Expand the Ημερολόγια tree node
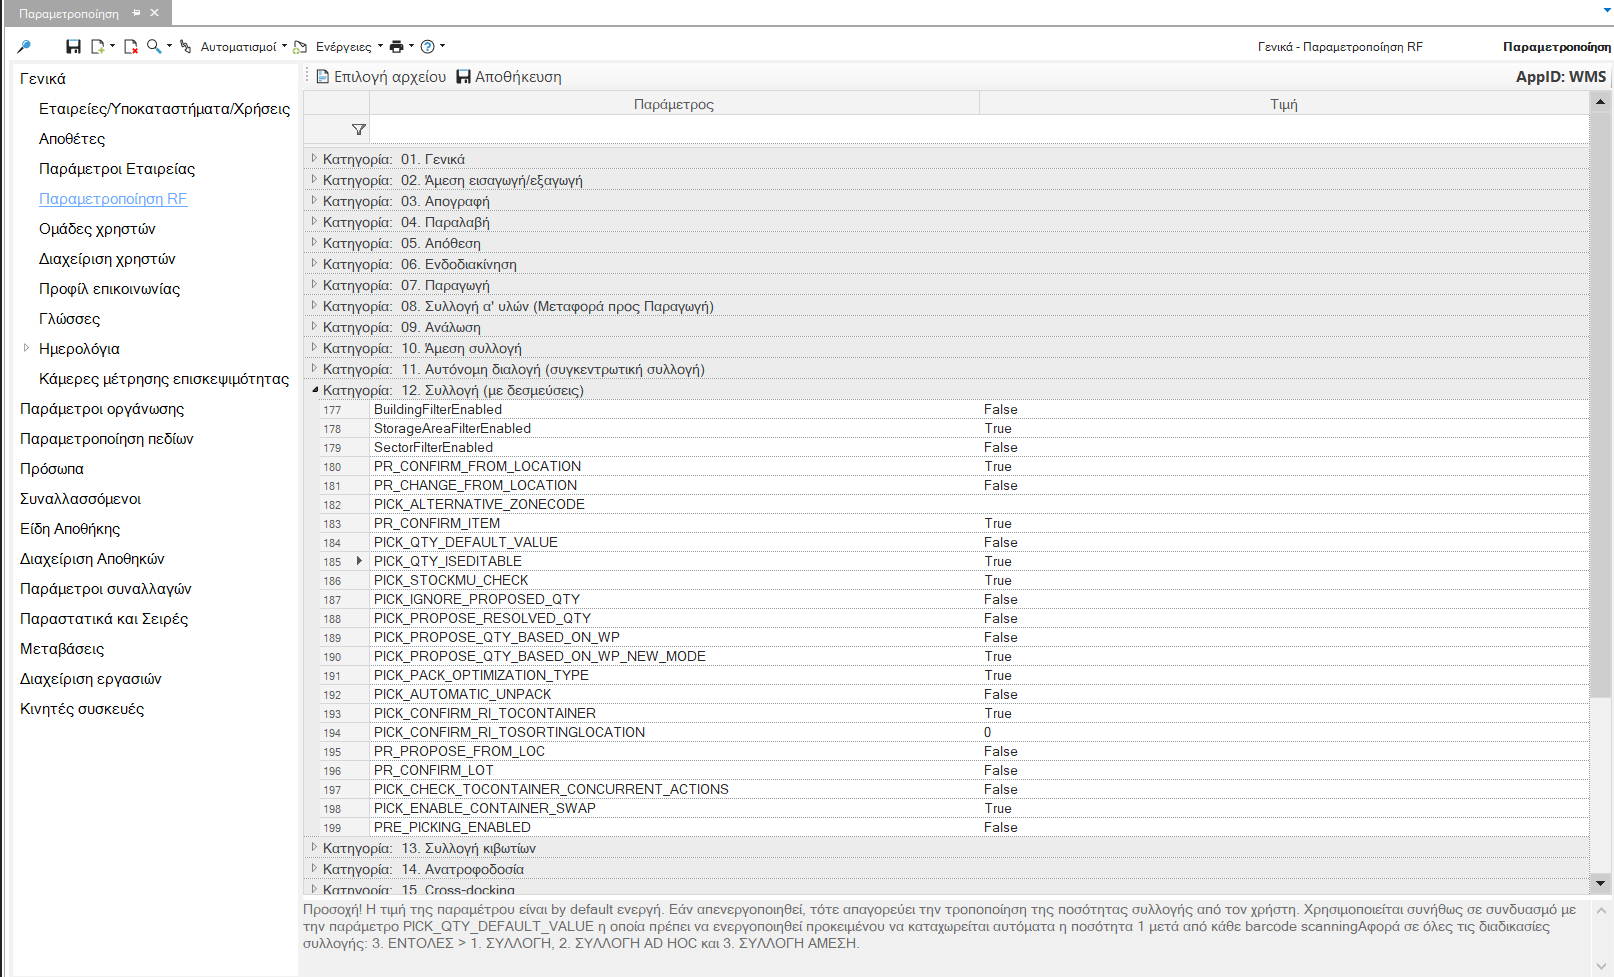 coord(26,348)
